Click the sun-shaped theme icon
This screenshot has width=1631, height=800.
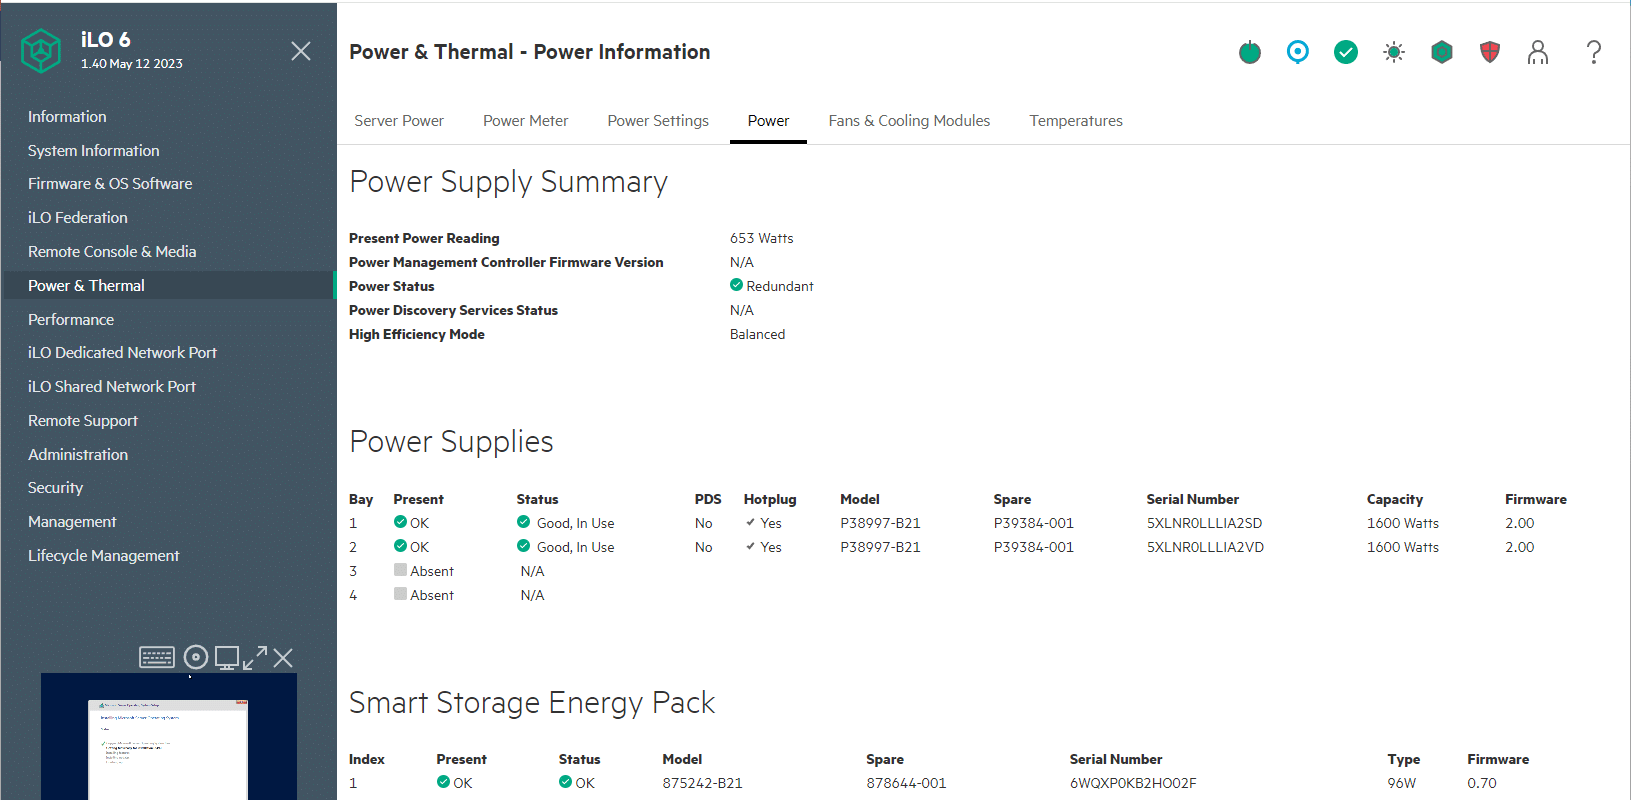1394,52
